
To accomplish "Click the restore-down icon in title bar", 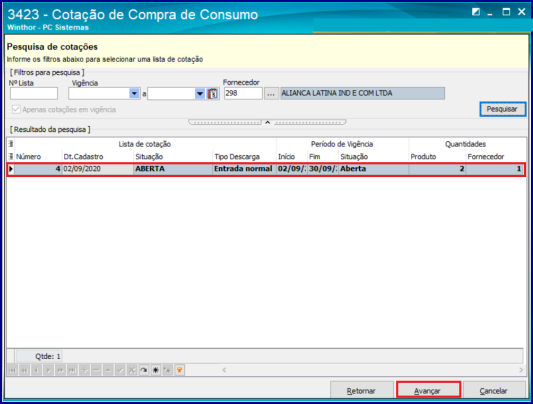I will coord(476,12).
